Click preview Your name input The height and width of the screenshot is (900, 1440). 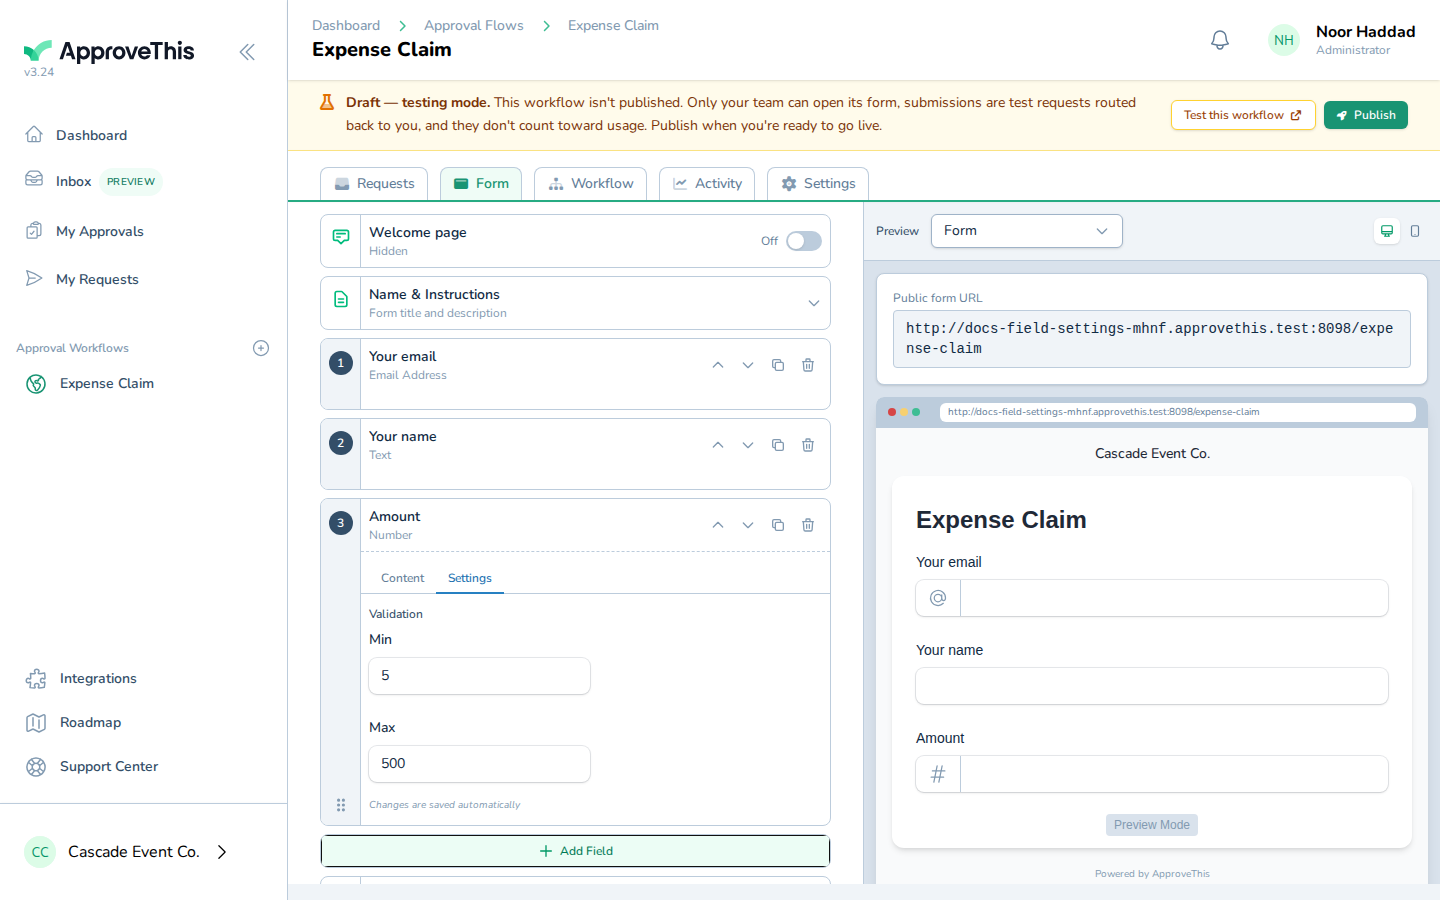pyautogui.click(x=1152, y=686)
